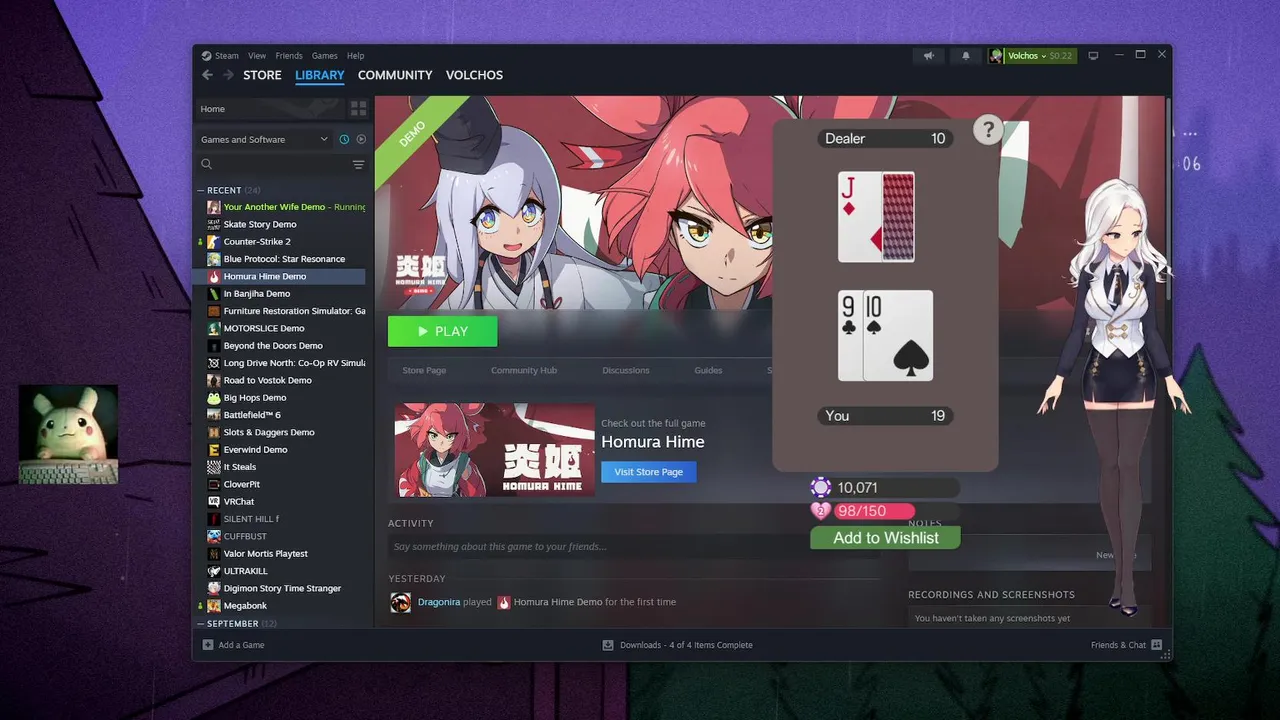Image resolution: width=1280 pixels, height=720 pixels.
Task: Go to the COMMUNITY tab
Action: pos(395,75)
